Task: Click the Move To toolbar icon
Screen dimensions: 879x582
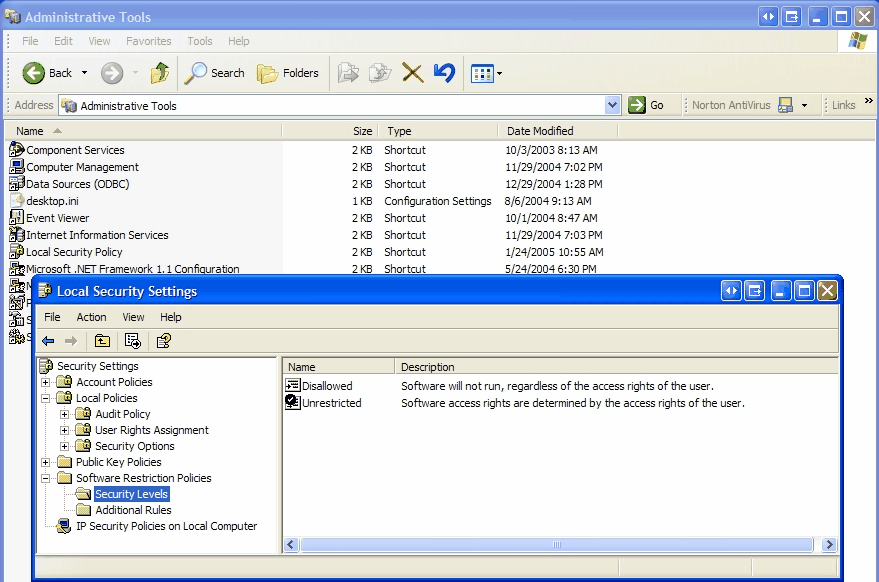Action: pos(348,73)
